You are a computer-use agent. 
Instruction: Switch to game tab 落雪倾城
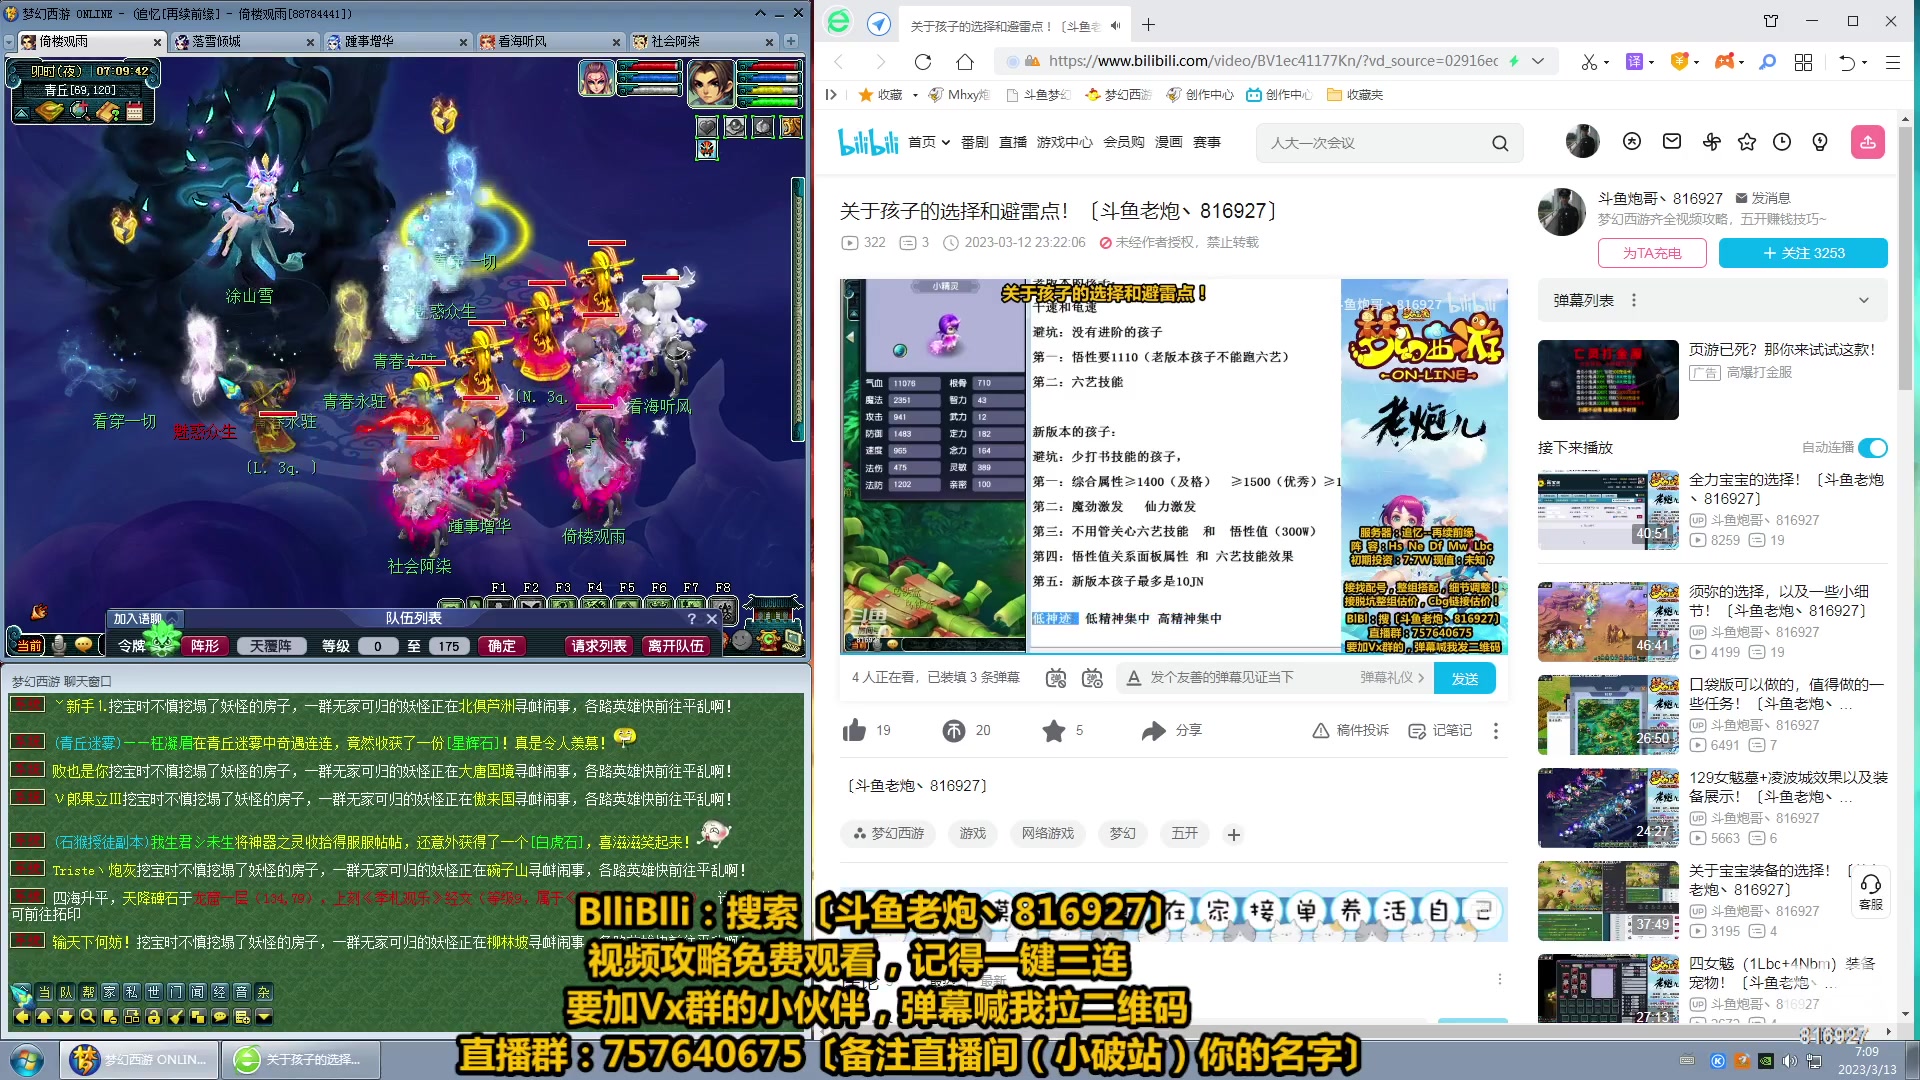244,41
